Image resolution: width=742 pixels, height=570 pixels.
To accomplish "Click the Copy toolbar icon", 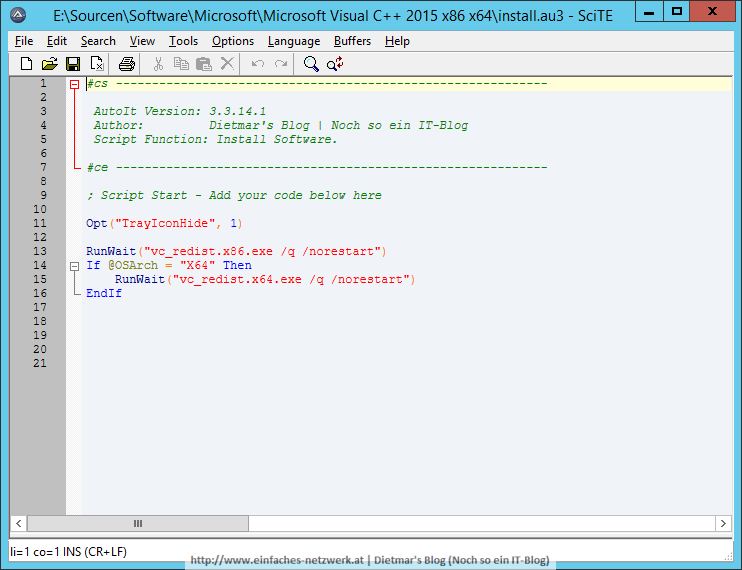I will click(181, 63).
